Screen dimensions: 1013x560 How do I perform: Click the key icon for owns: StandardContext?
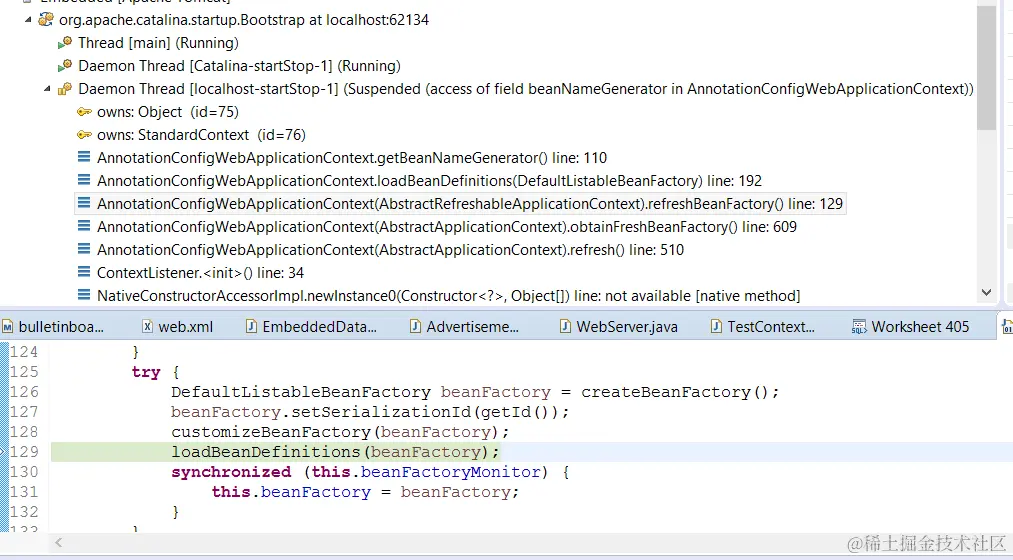[x=84, y=135]
